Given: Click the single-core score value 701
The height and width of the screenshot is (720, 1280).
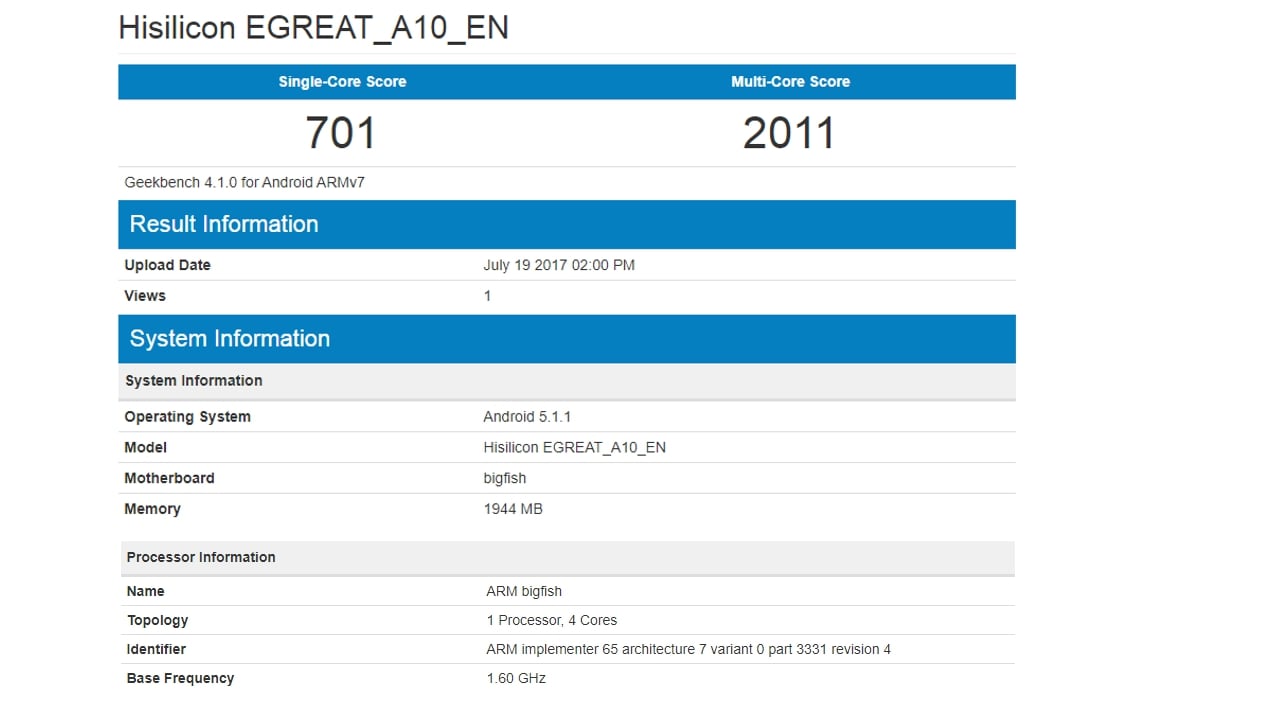Looking at the screenshot, I should click(x=341, y=131).
